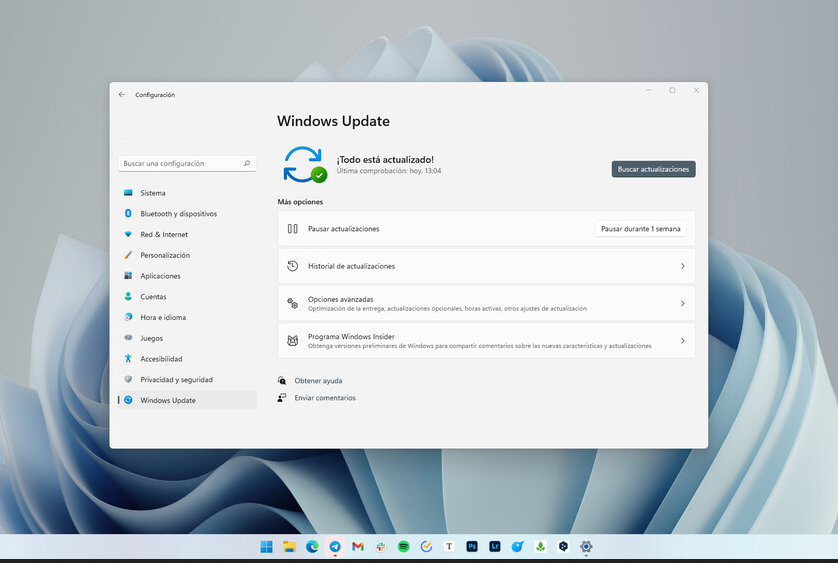Expand the Opciones avanzadas chevron

pos(682,303)
